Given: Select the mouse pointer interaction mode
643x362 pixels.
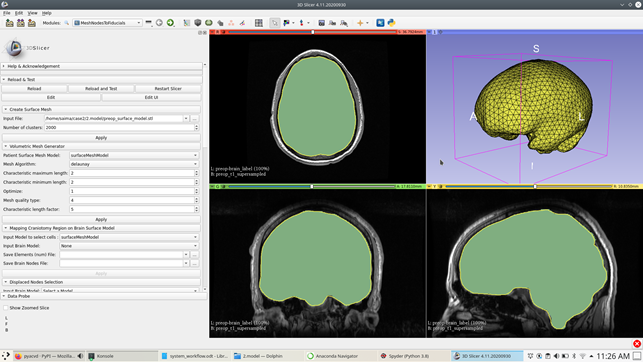Looking at the screenshot, I should tap(274, 23).
